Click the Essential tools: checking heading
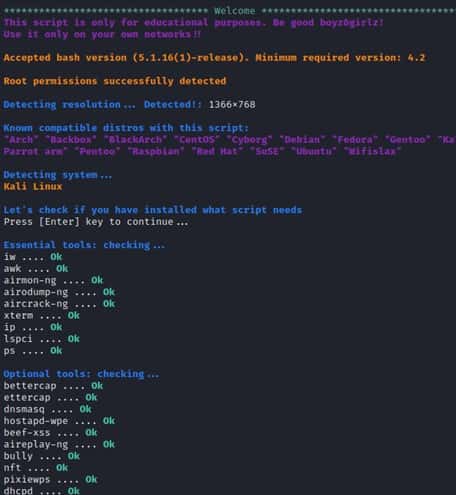This screenshot has height=495, width=456. click(84, 245)
